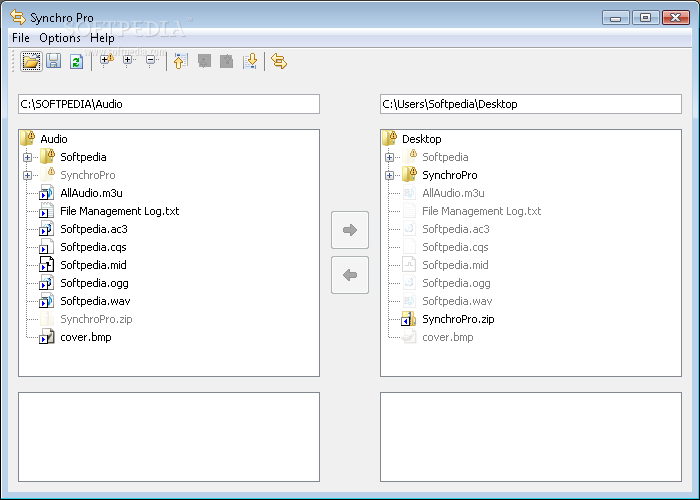Select File Management Log.txt in left pane
700x500 pixels.
119,211
